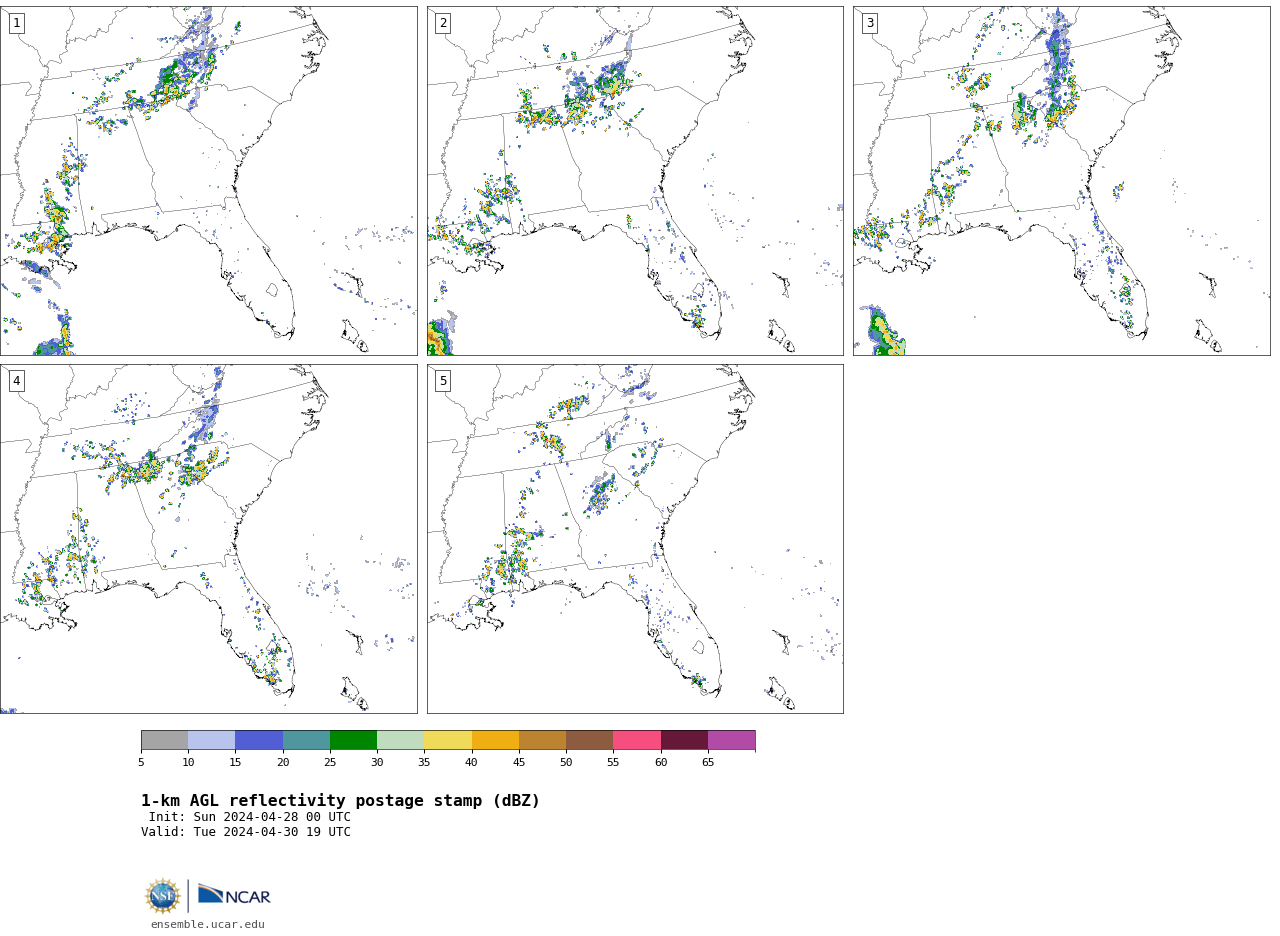Click the Valid: Tue 2024-04-30 19 UTC text
Screen dimensions: 1280x936
point(246,832)
